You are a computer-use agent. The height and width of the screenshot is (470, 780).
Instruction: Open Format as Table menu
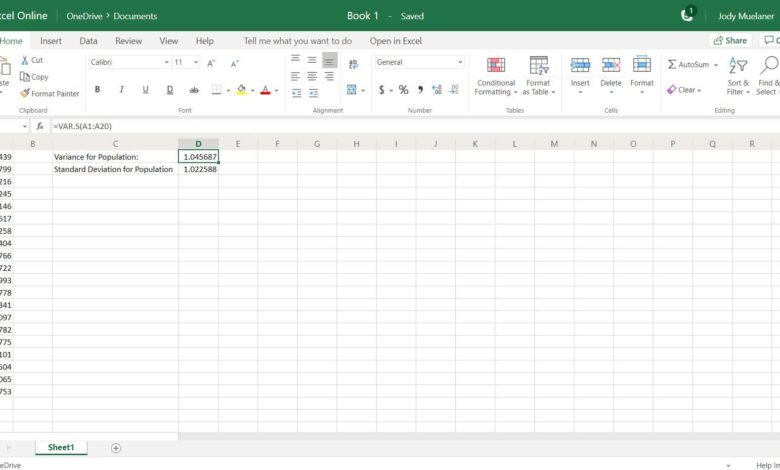[539, 76]
